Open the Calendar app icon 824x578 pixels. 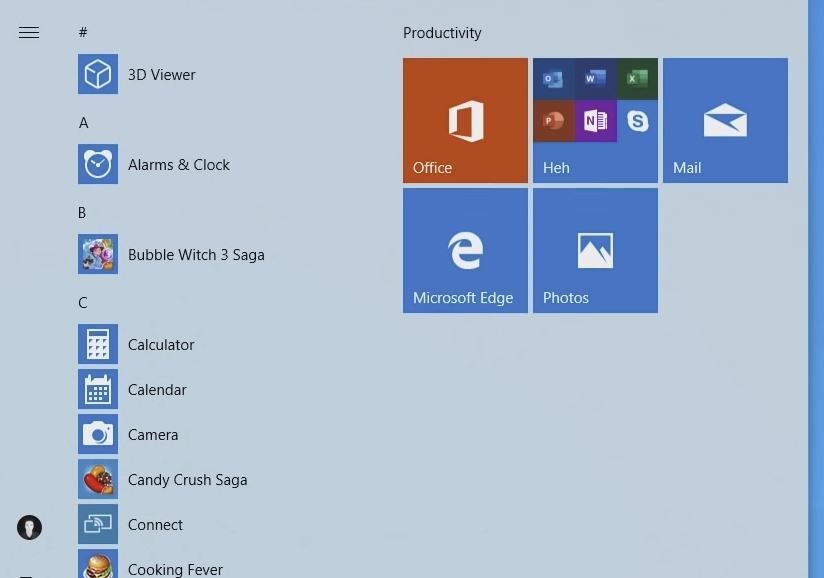pyautogui.click(x=98, y=390)
